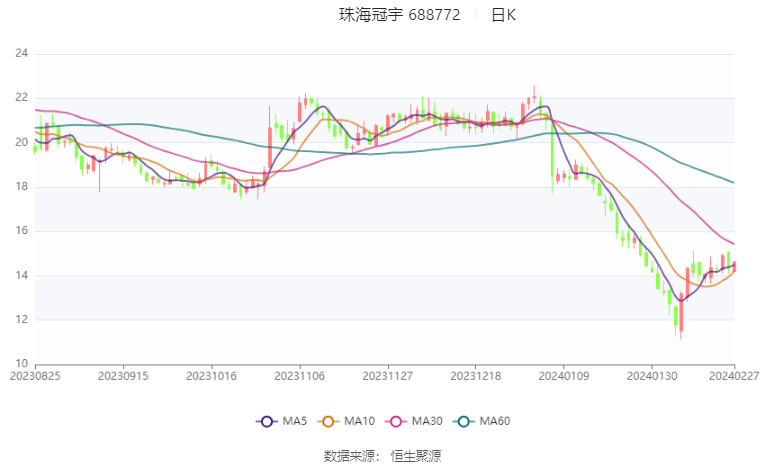Click x-axis date label 20231218
This screenshot has height=465, width=765.
476,376
